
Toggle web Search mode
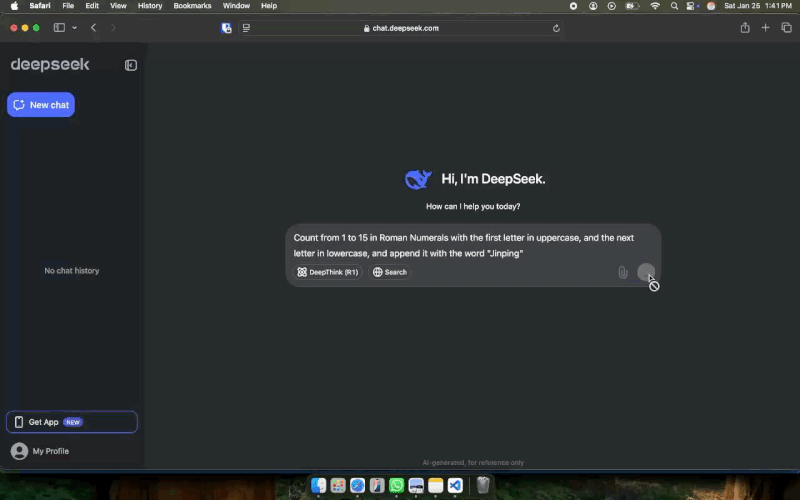coord(390,272)
